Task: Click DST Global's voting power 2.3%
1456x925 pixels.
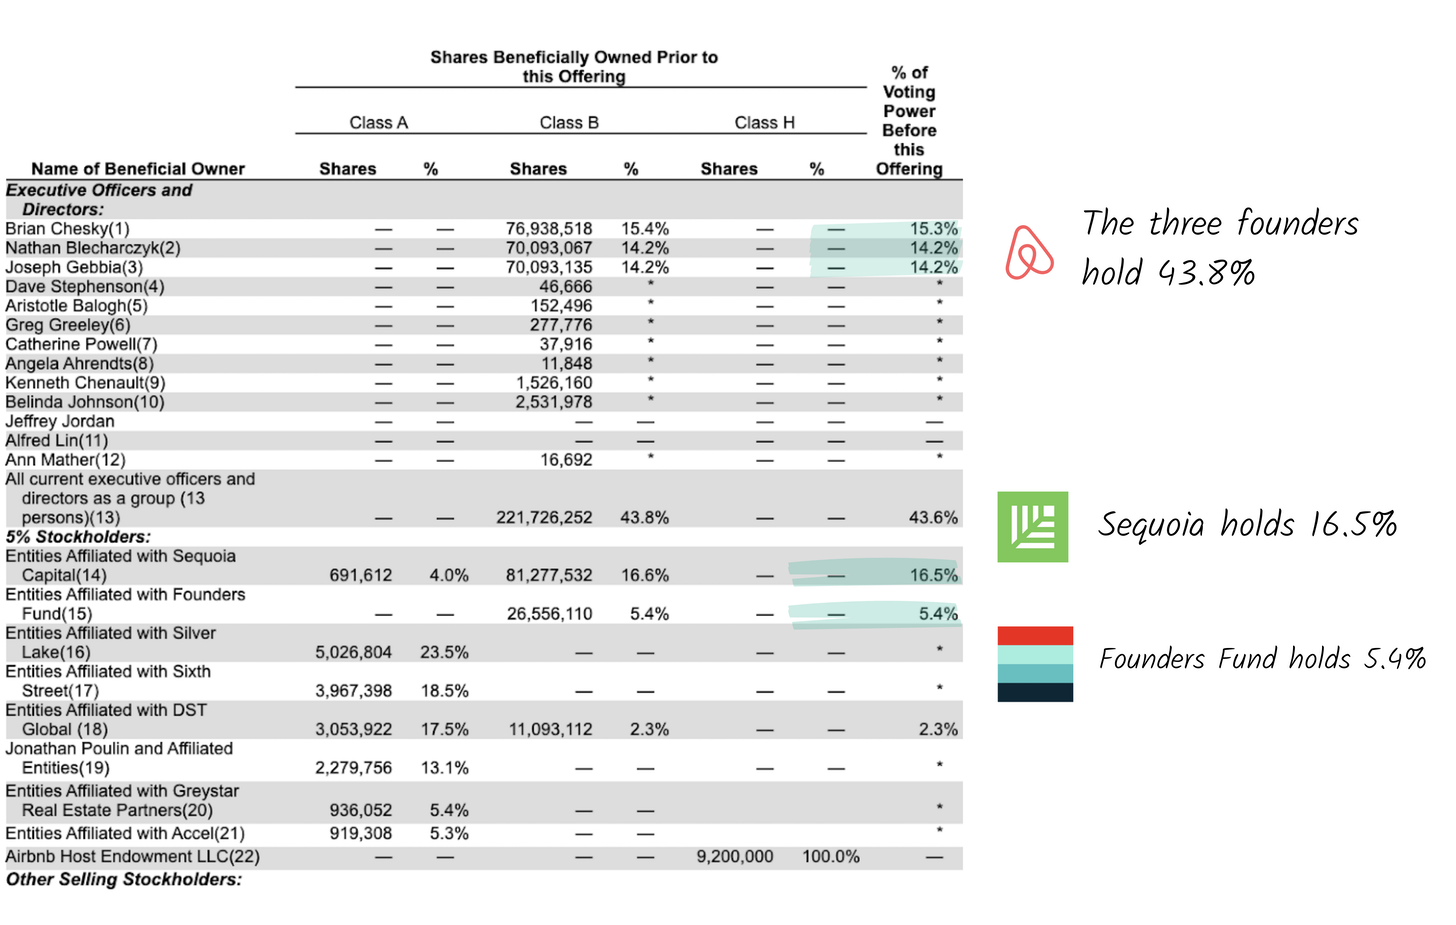Action: (938, 730)
